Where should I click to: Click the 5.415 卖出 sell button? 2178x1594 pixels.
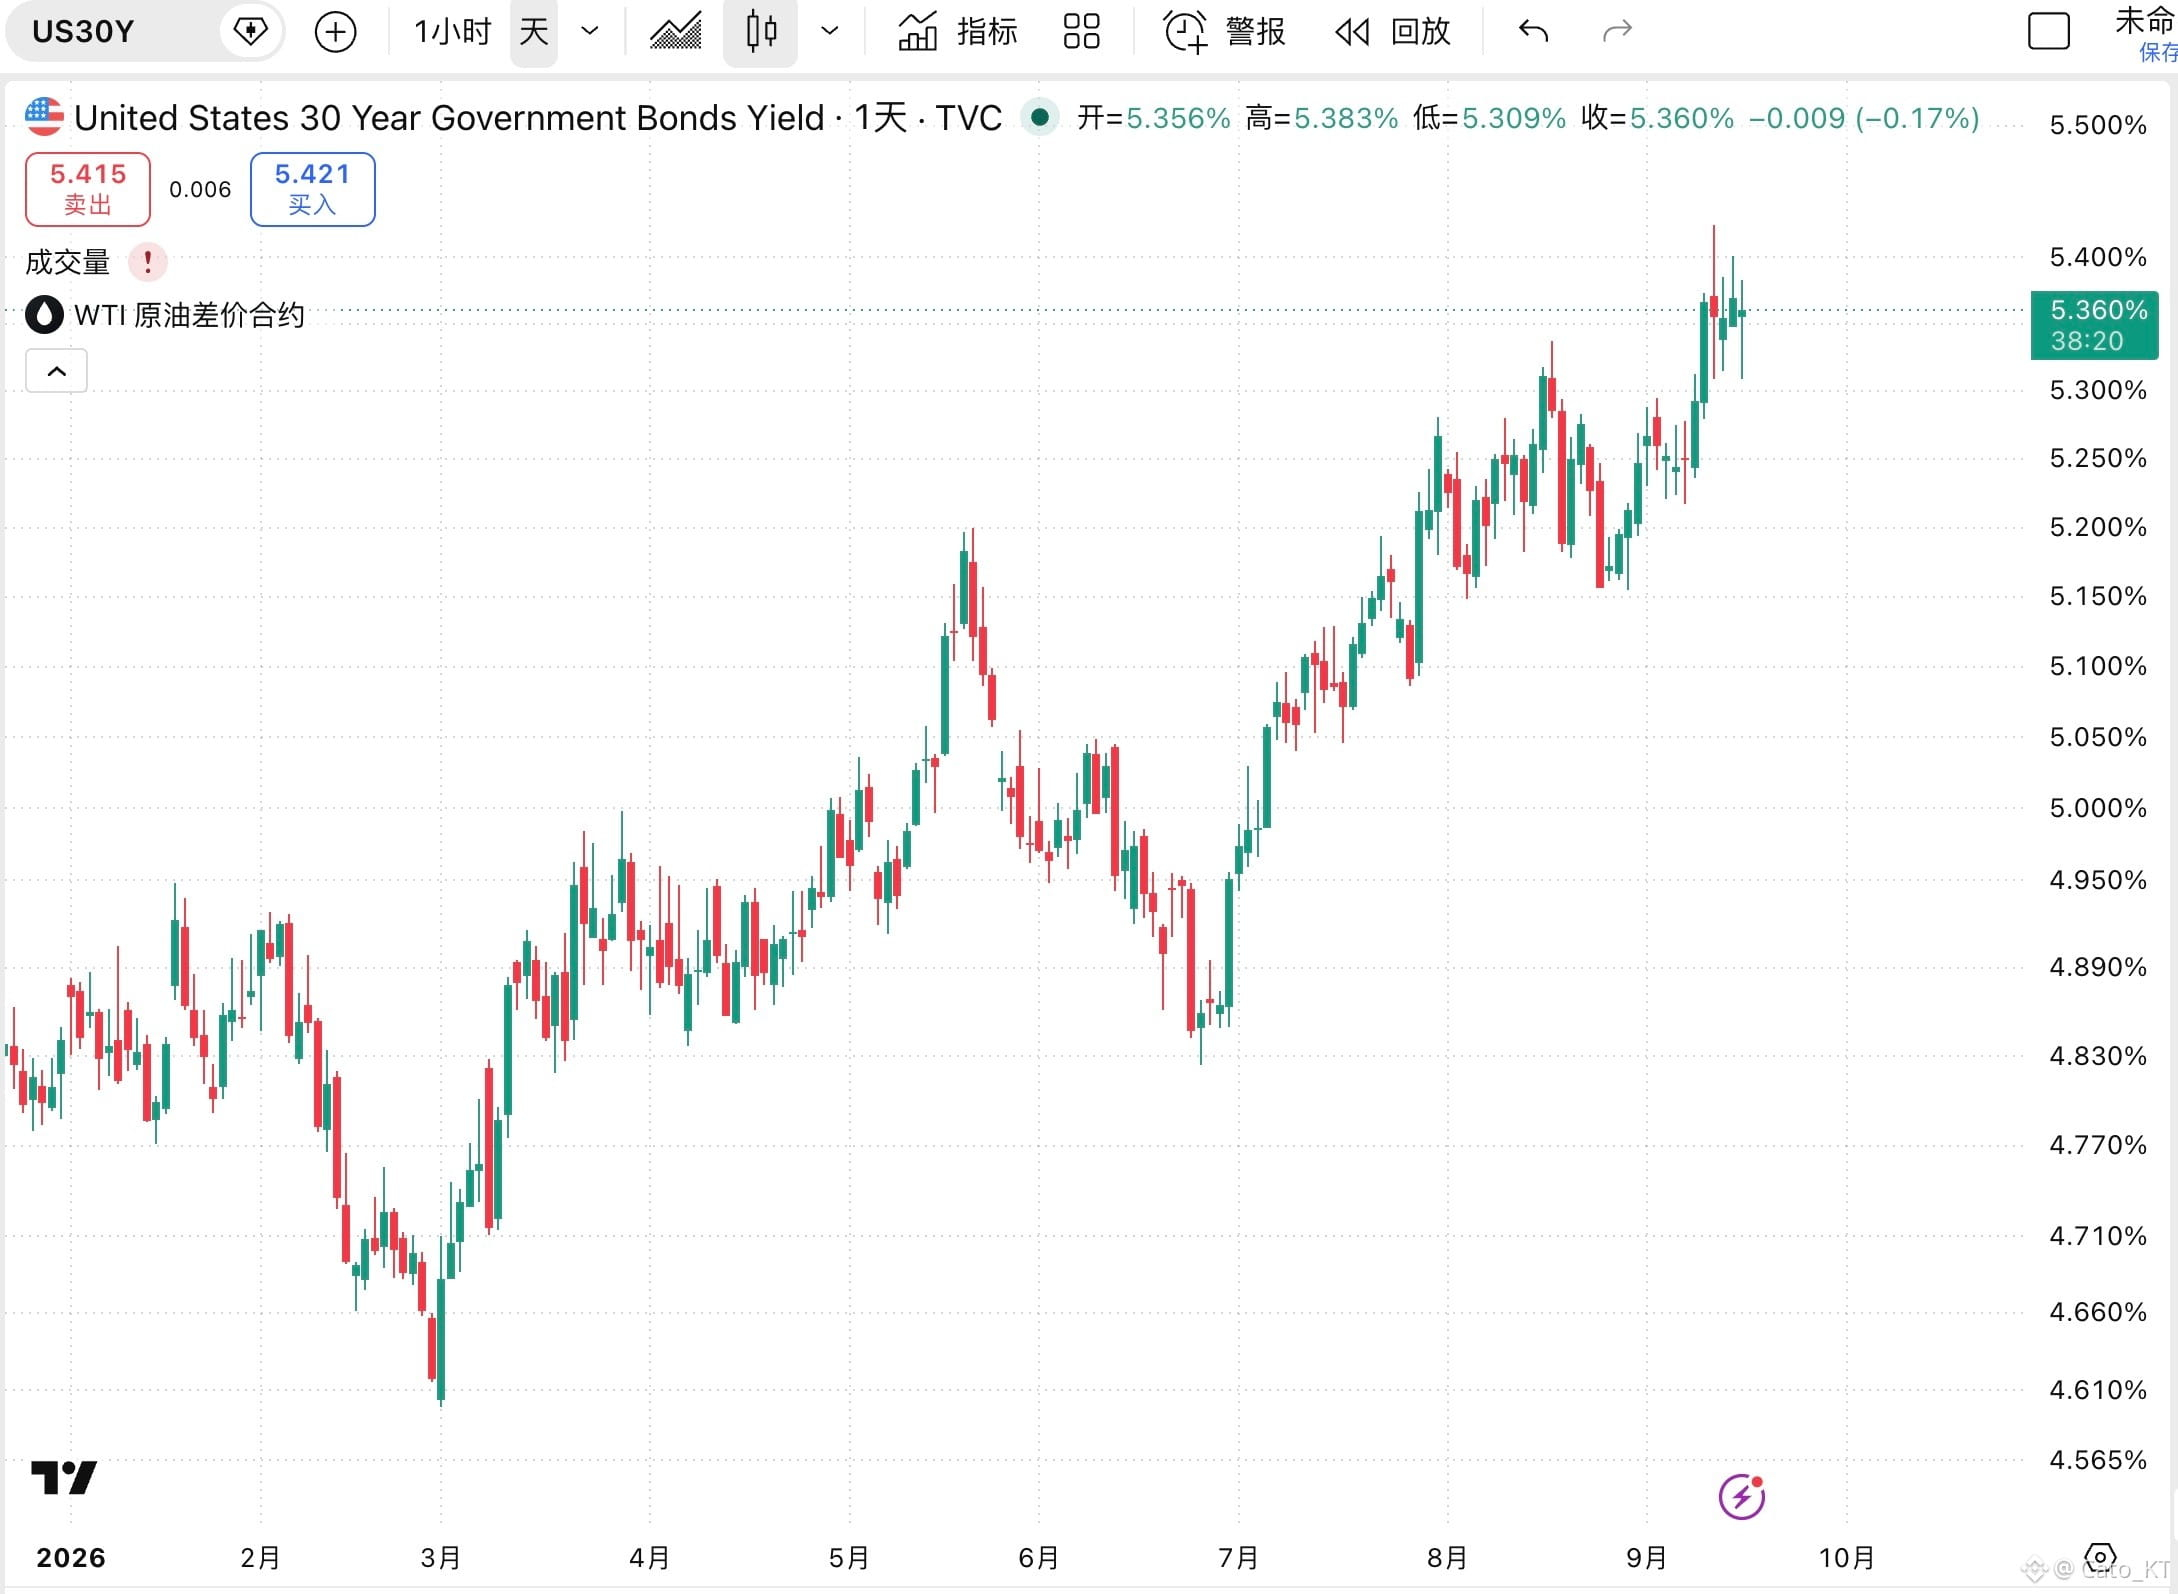(88, 189)
